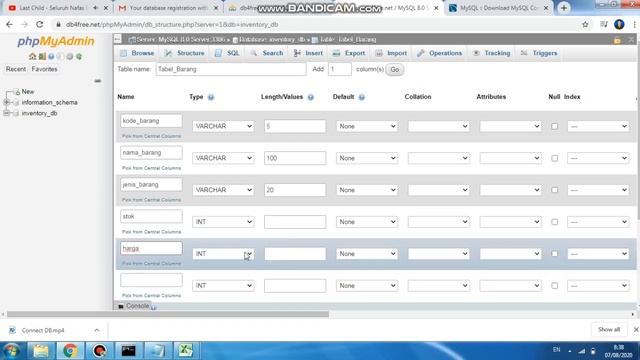This screenshot has width=640, height=360.
Task: Open Collation dropdown for jenis_barang
Action: (x=439, y=190)
